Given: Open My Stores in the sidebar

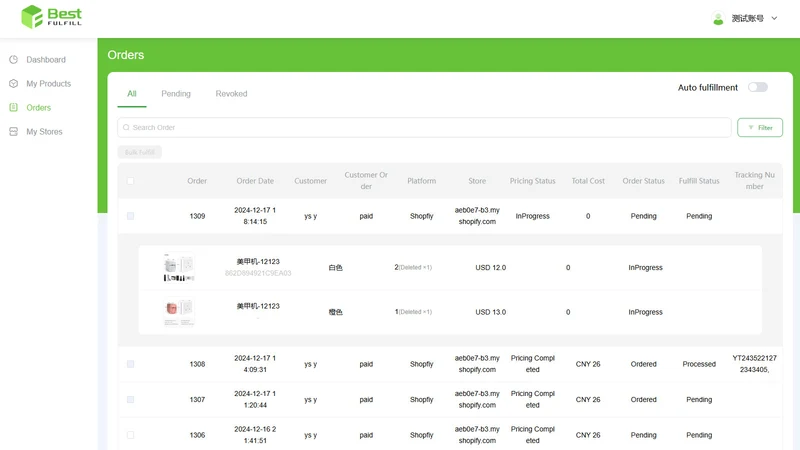Looking at the screenshot, I should click(x=44, y=132).
